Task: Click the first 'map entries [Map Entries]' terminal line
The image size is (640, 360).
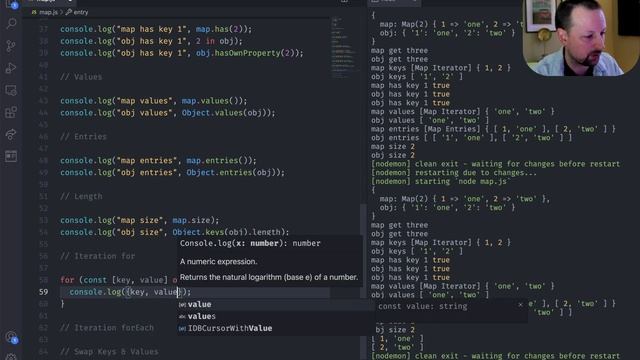Action: click(493, 129)
